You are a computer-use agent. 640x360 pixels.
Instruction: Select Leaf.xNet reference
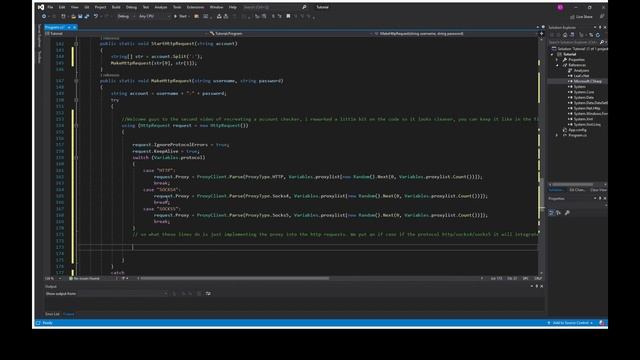pyautogui.click(x=581, y=76)
